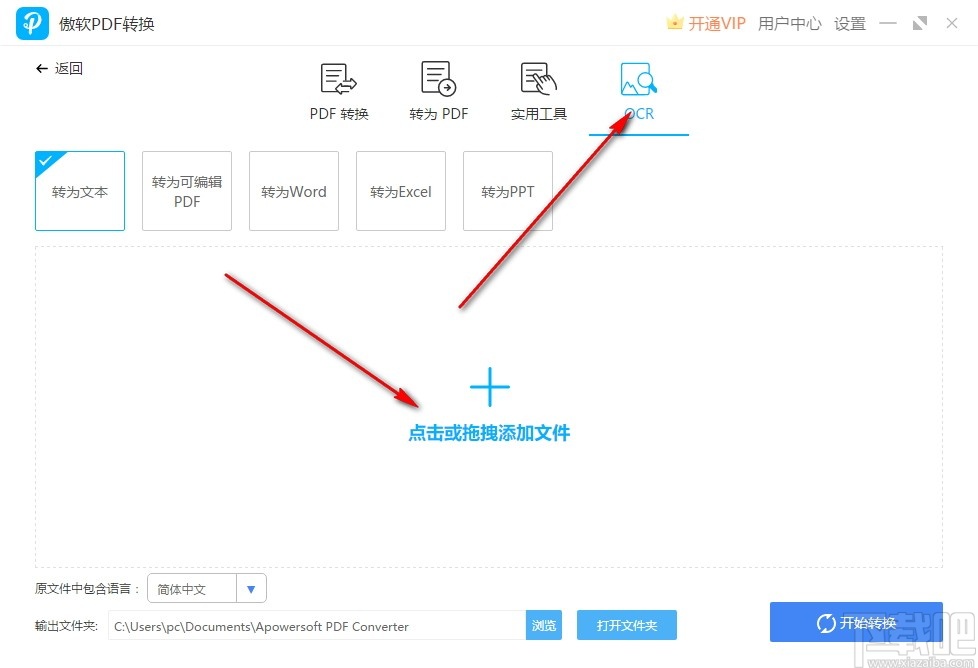Open the 设置 settings menu
This screenshot has height=668, width=978.
[849, 23]
